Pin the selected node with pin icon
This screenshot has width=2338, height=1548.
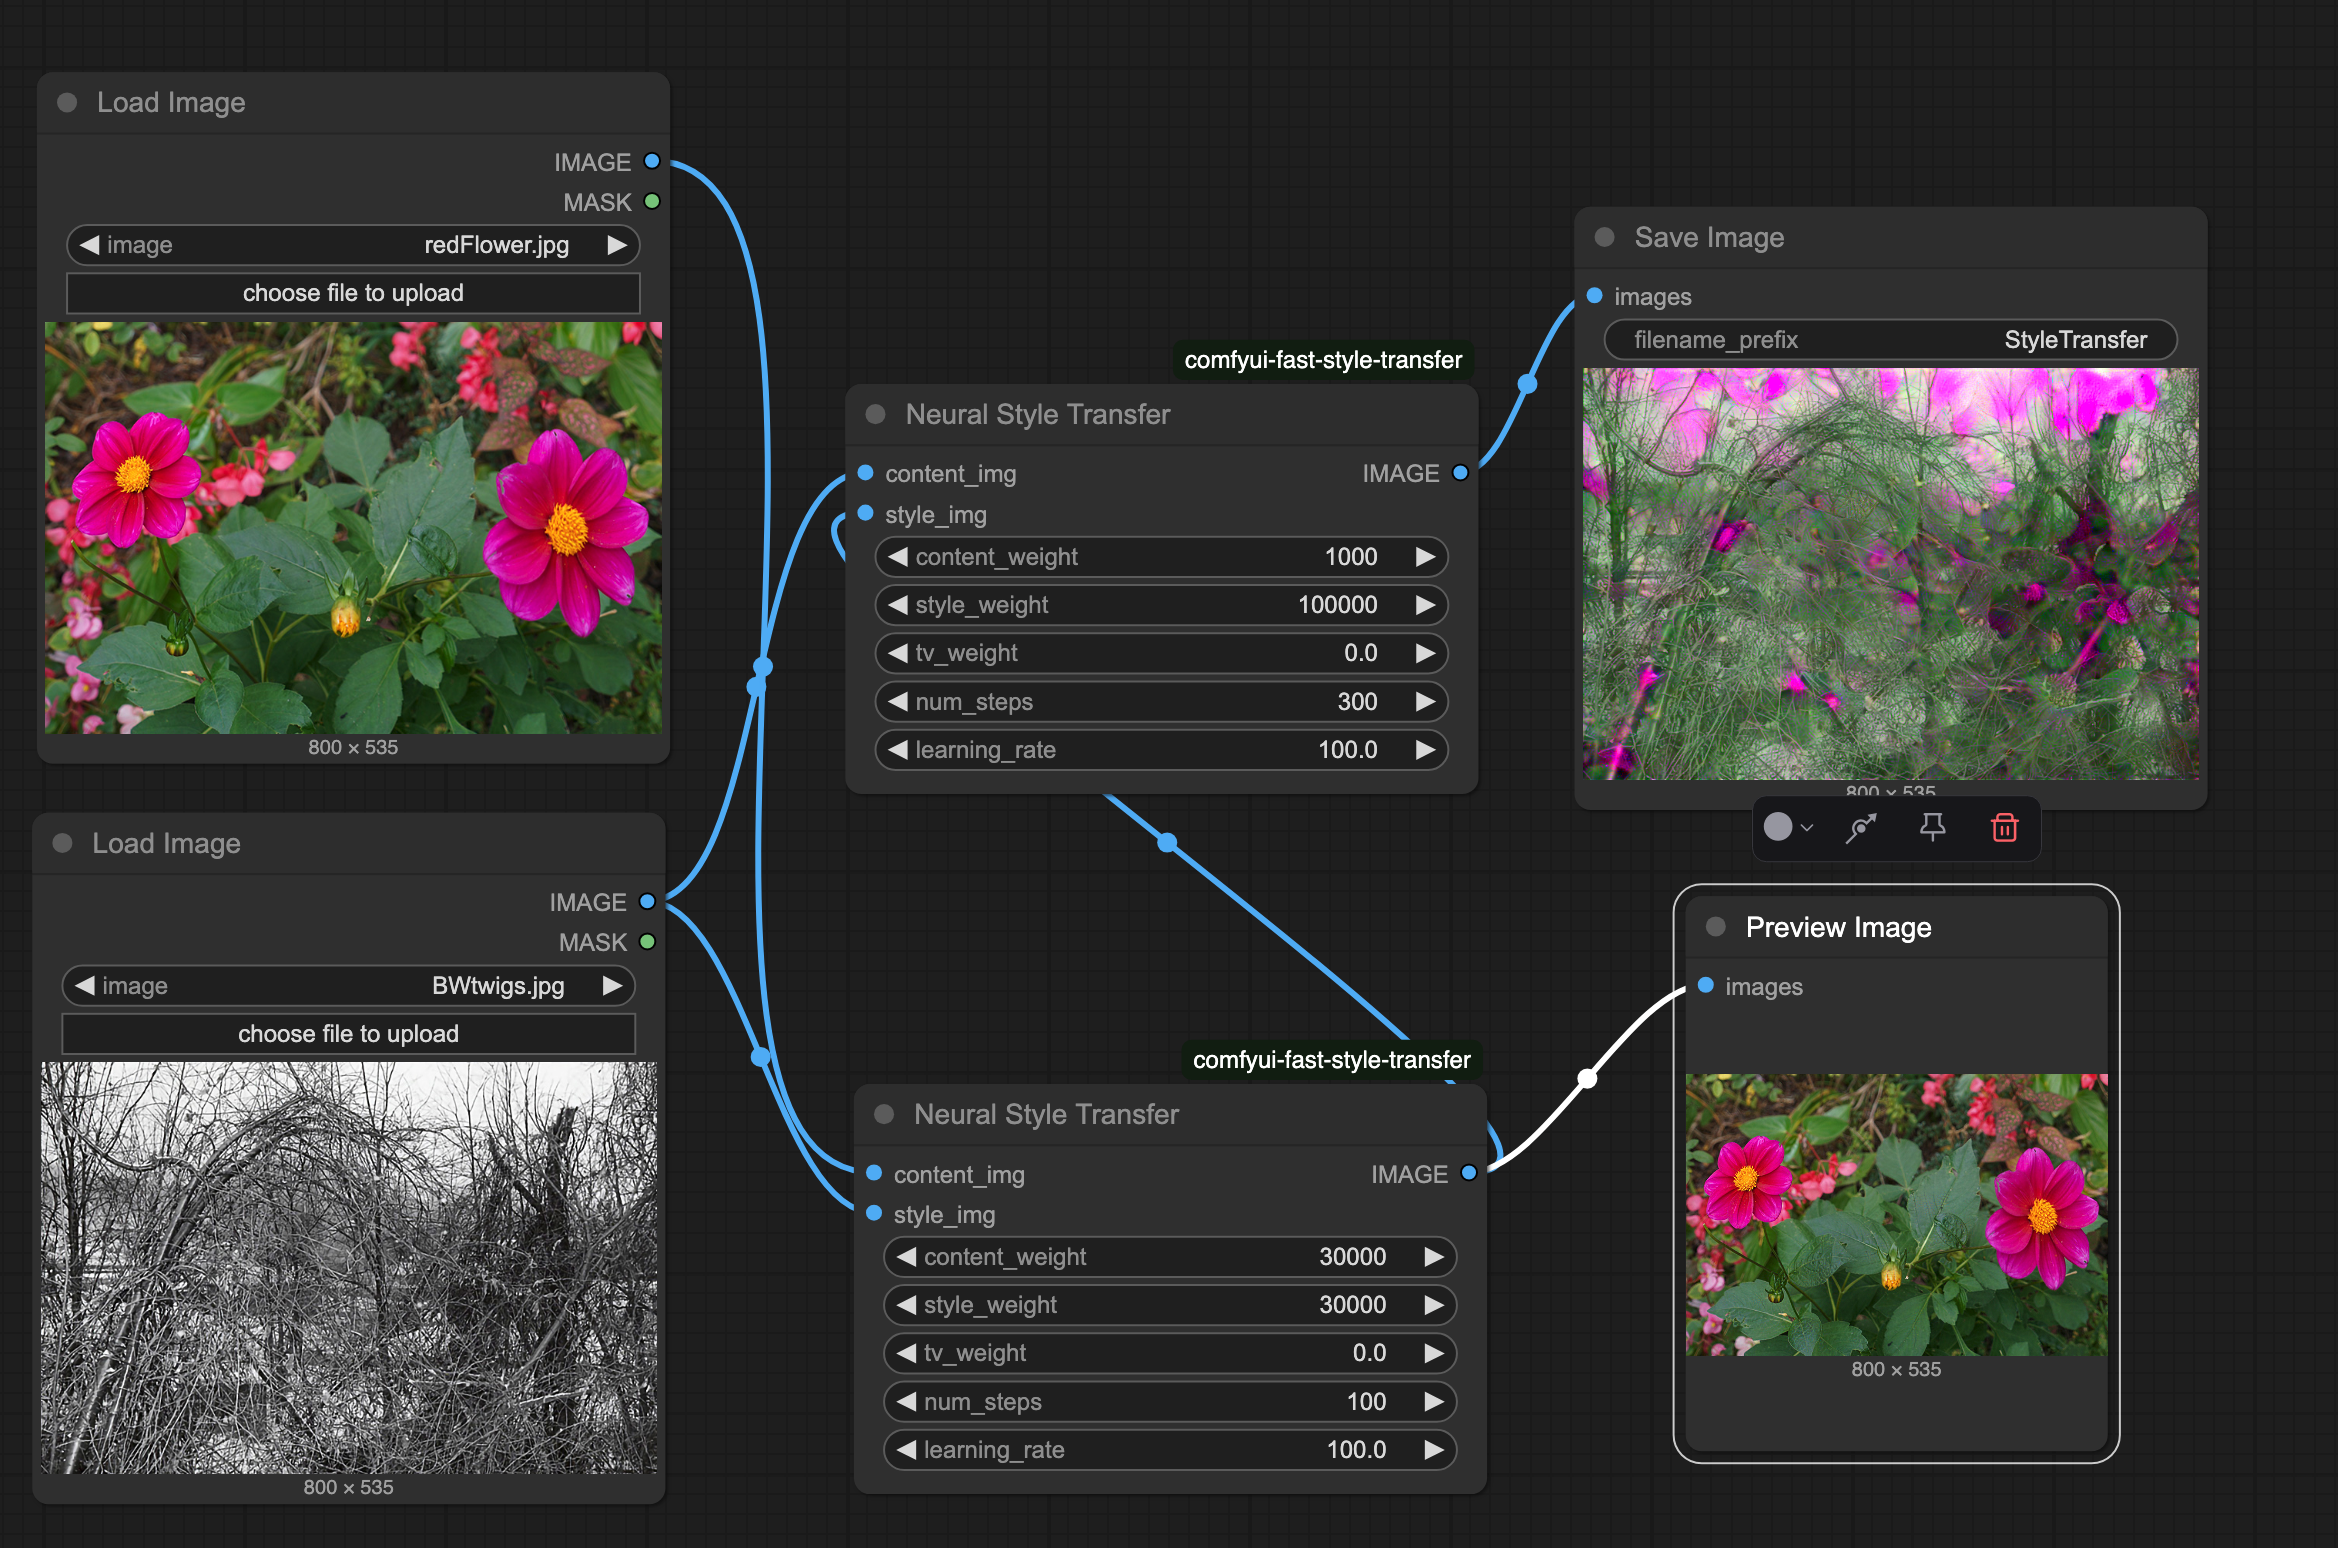[x=1932, y=828]
